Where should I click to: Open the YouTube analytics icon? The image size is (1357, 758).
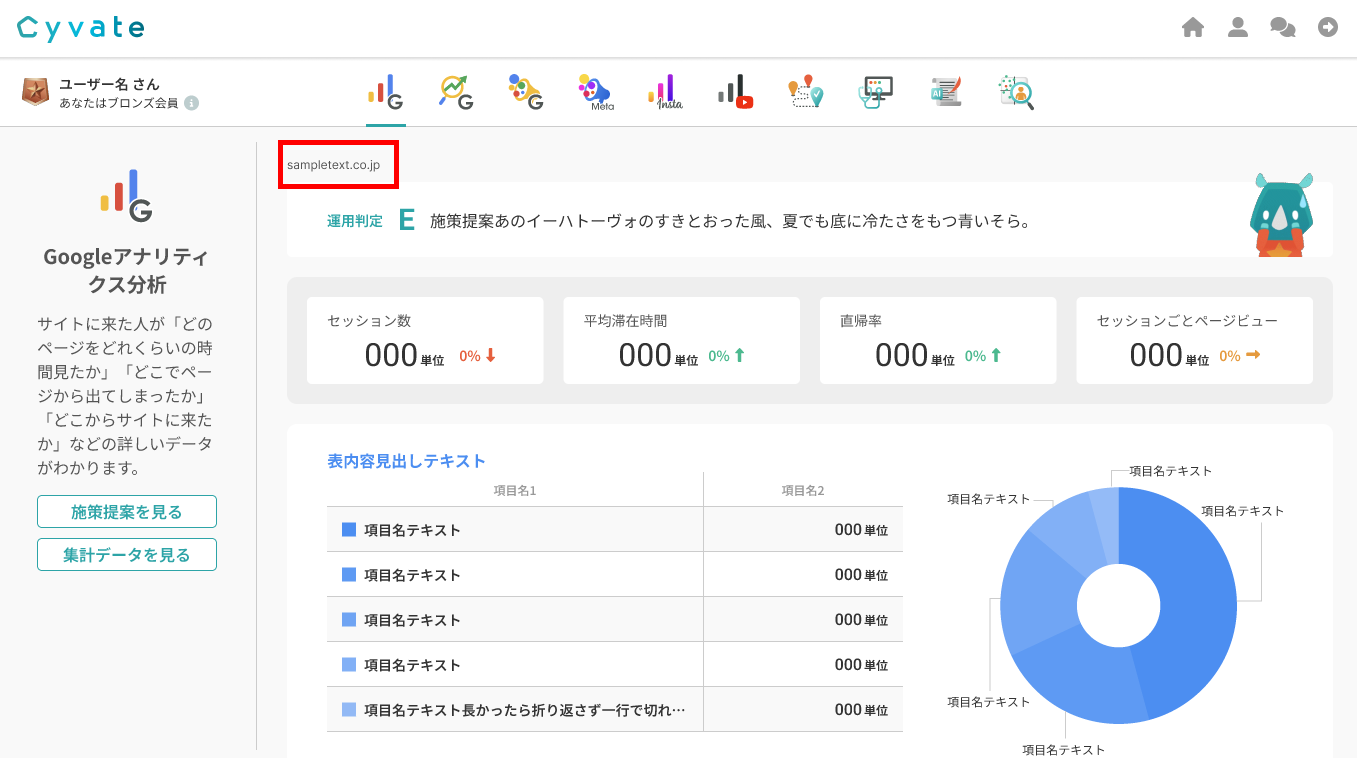pyautogui.click(x=735, y=92)
